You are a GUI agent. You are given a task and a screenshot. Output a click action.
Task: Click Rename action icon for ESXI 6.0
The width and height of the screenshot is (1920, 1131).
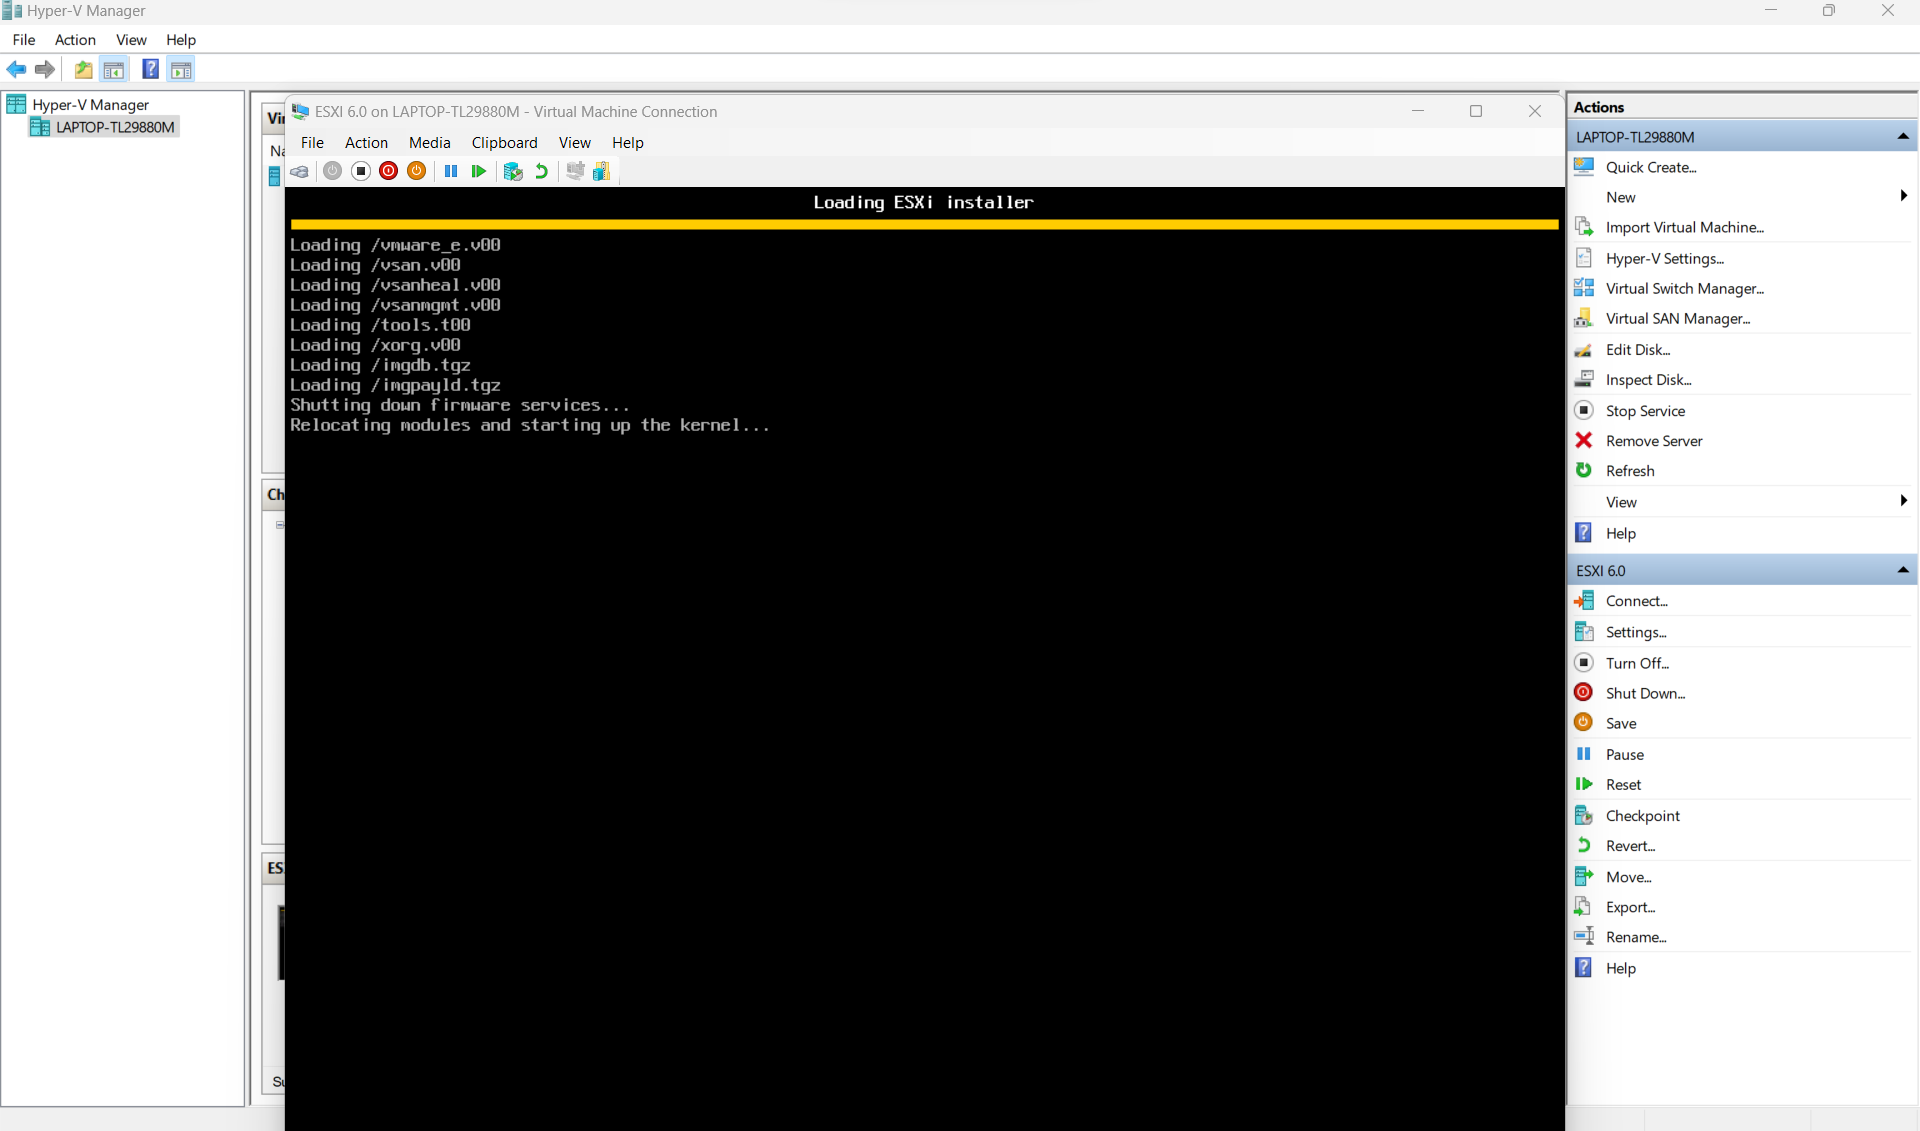click(1584, 936)
